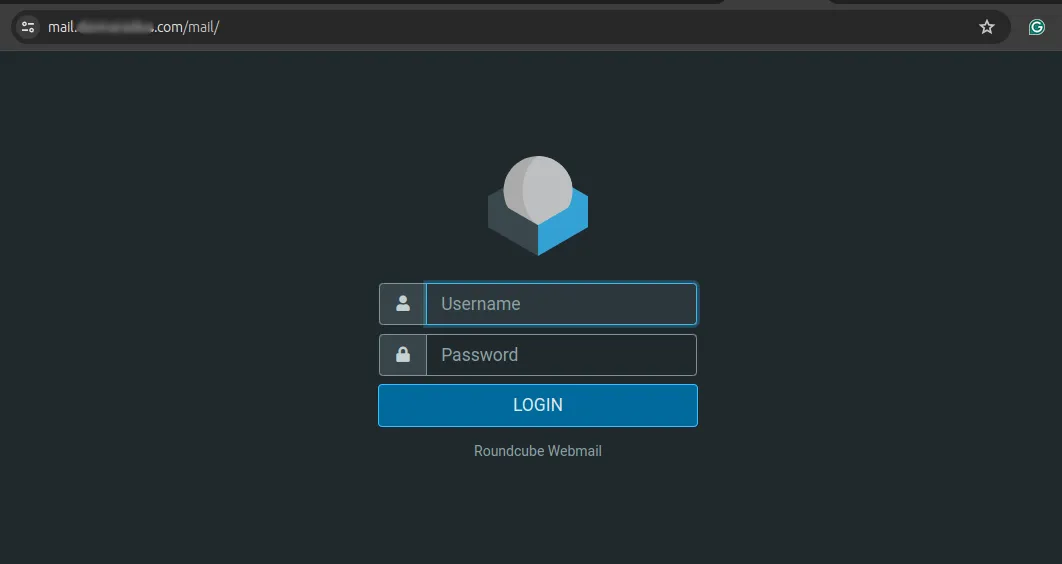The height and width of the screenshot is (564, 1062).
Task: Click the dark gray left face of logo cube
Action: pos(510,230)
